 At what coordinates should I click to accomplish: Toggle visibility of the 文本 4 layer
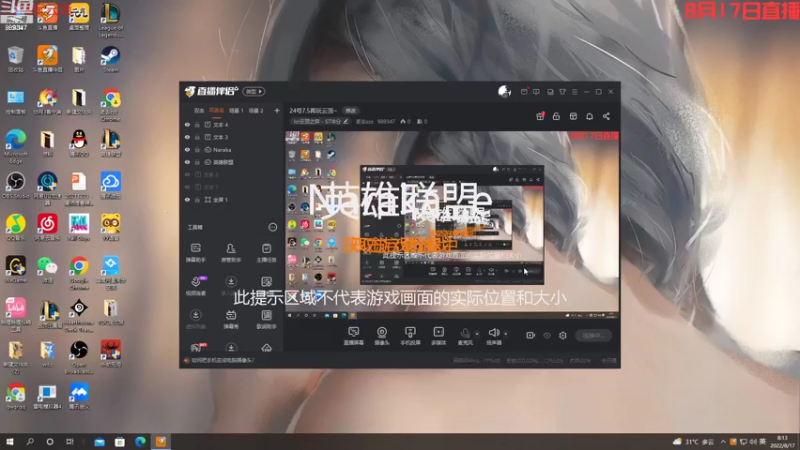(187, 124)
